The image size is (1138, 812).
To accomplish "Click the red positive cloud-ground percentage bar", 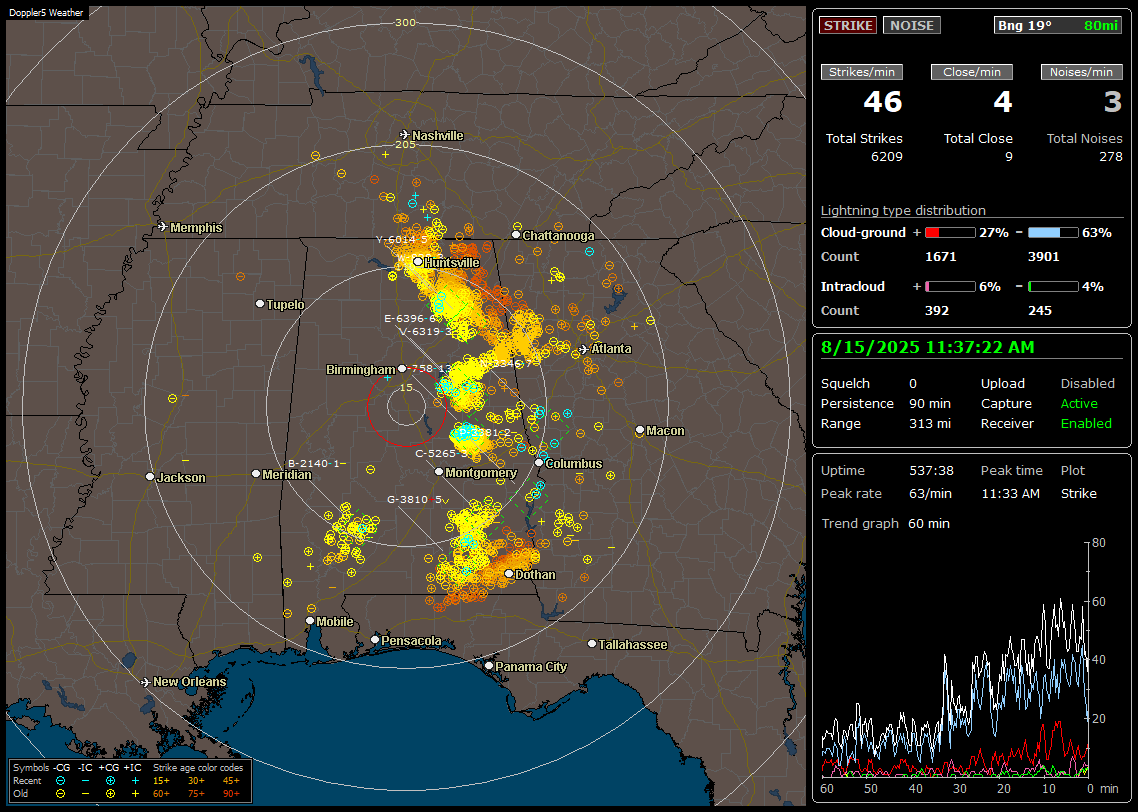I will click(950, 233).
